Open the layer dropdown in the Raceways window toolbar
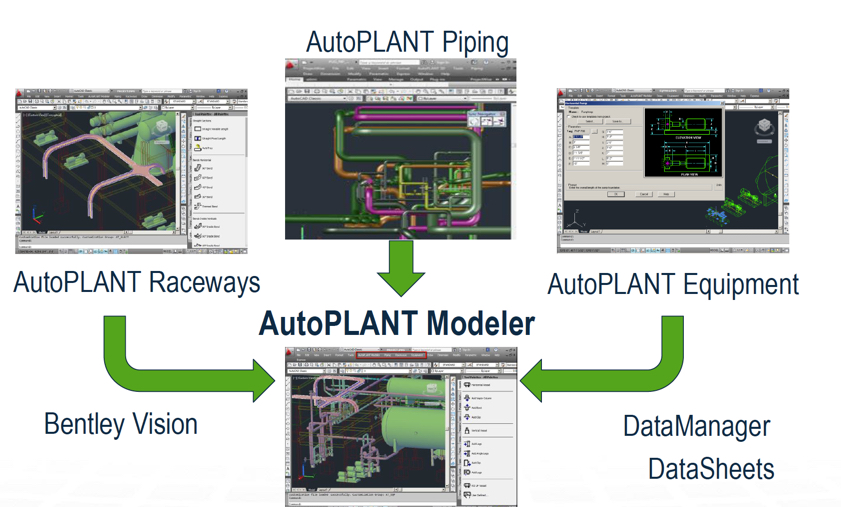Screen dimensions: 841x507 pyautogui.click(x=106, y=107)
